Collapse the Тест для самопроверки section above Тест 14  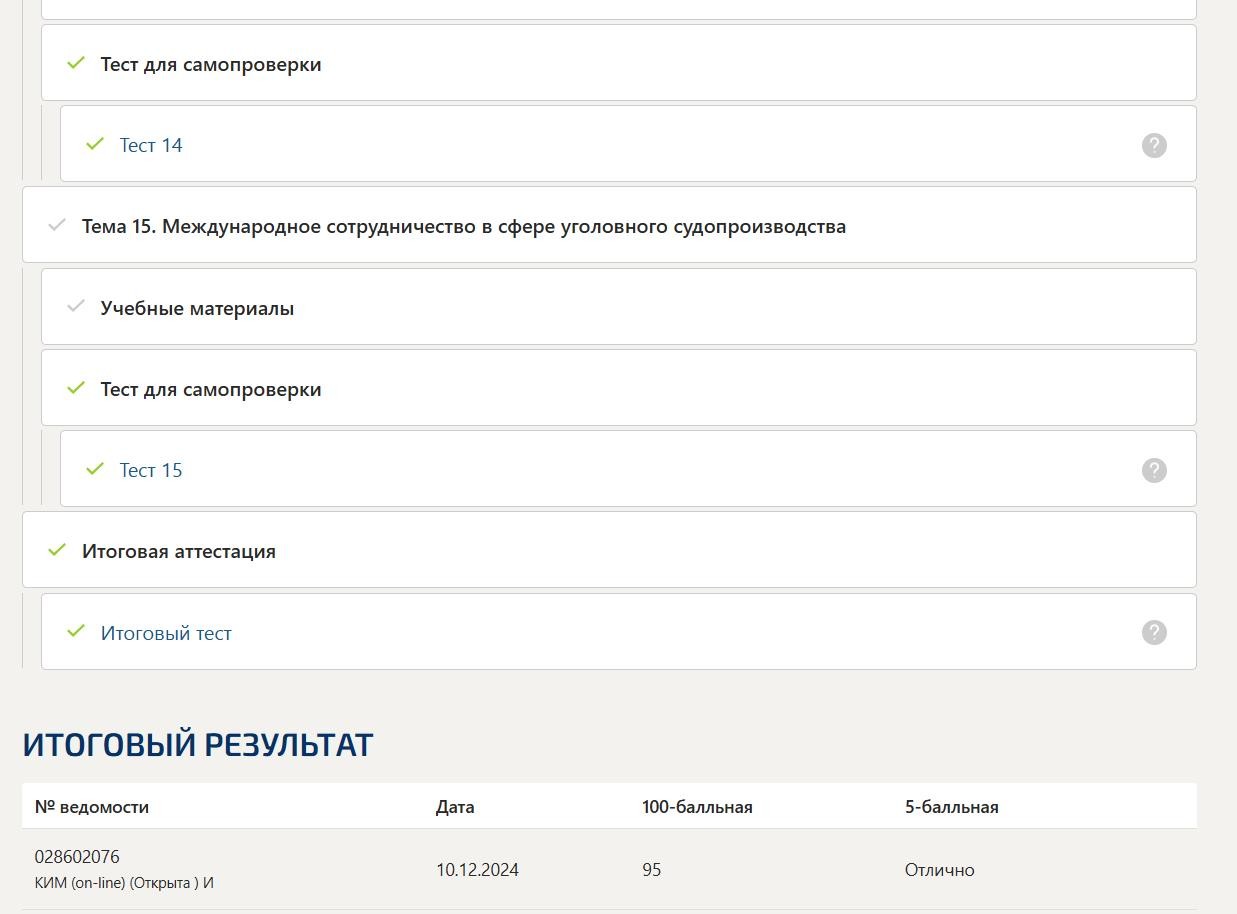618,63
